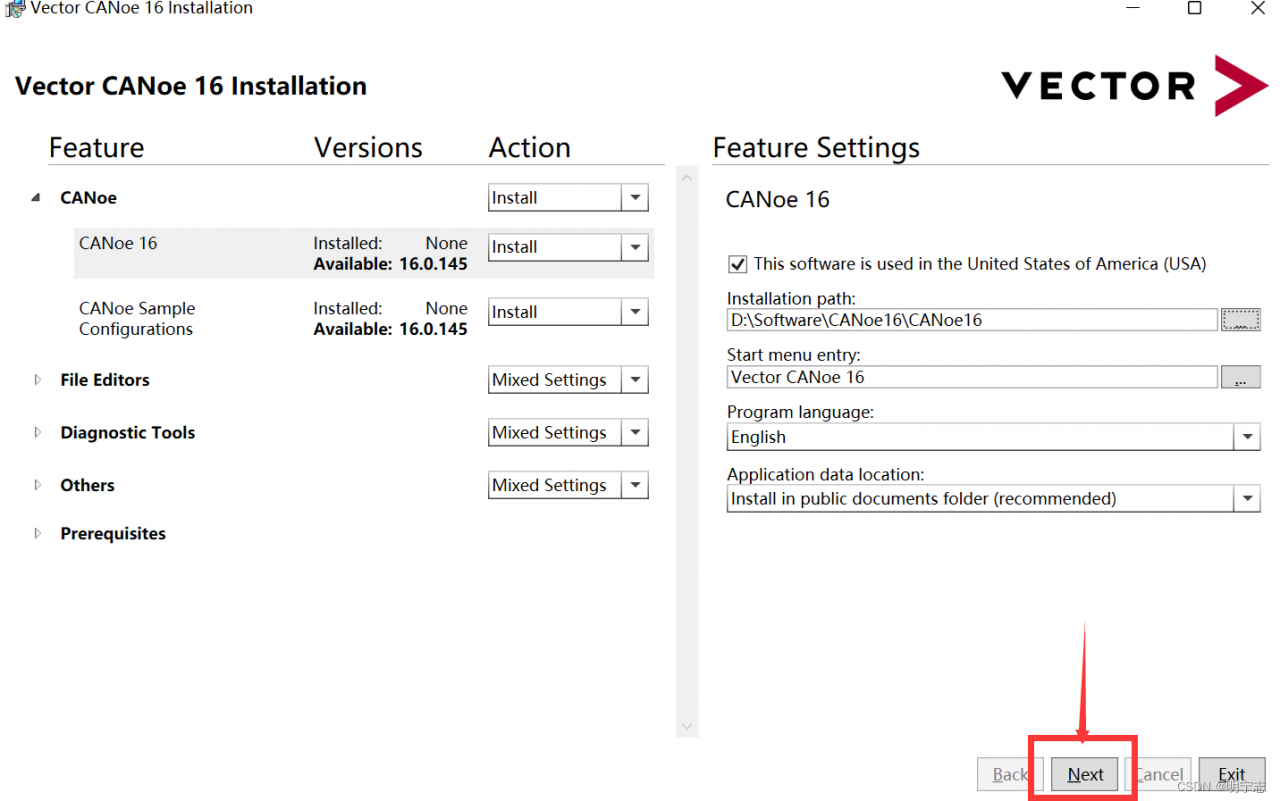Click the Application data location label

pyautogui.click(x=826, y=475)
